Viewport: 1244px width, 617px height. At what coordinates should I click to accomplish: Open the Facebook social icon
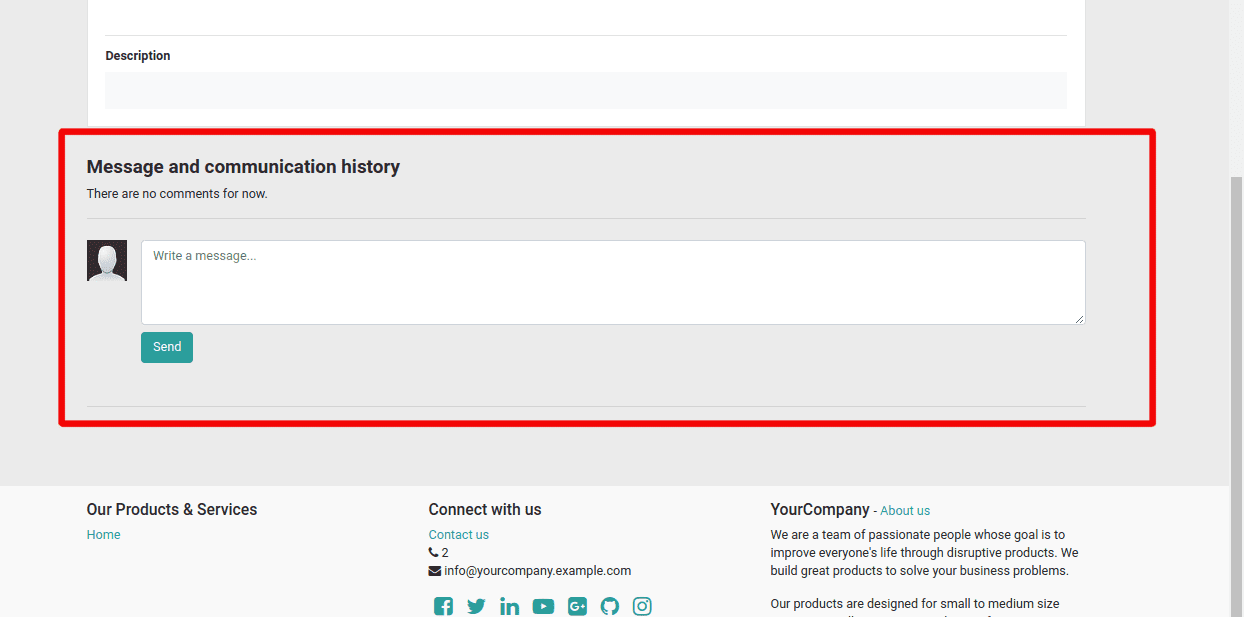click(443, 606)
